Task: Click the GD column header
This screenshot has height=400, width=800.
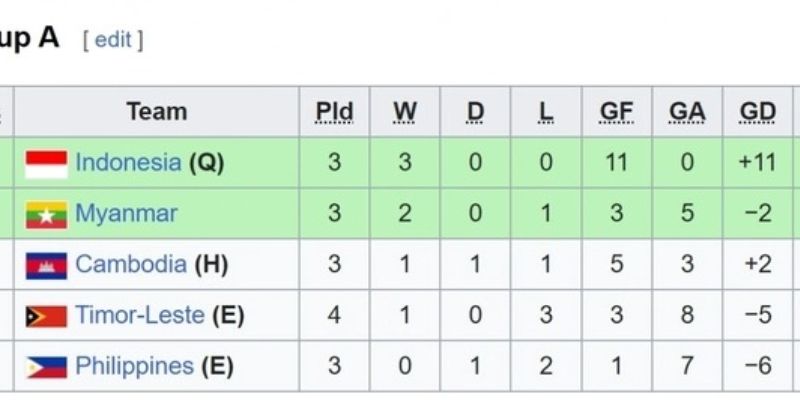Action: pyautogui.click(x=758, y=111)
